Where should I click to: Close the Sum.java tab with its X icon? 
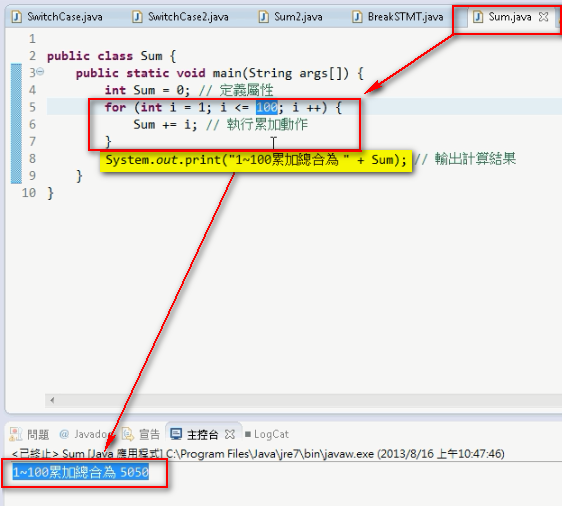coord(544,17)
